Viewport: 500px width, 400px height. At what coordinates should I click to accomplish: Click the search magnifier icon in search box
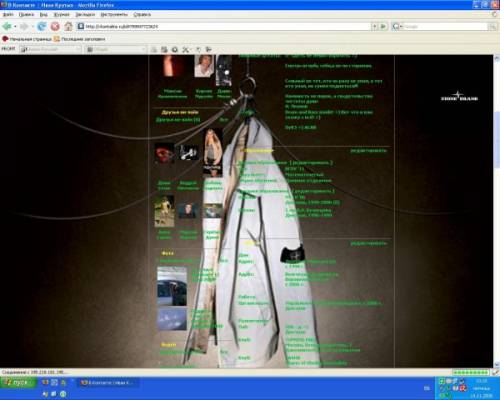point(492,26)
